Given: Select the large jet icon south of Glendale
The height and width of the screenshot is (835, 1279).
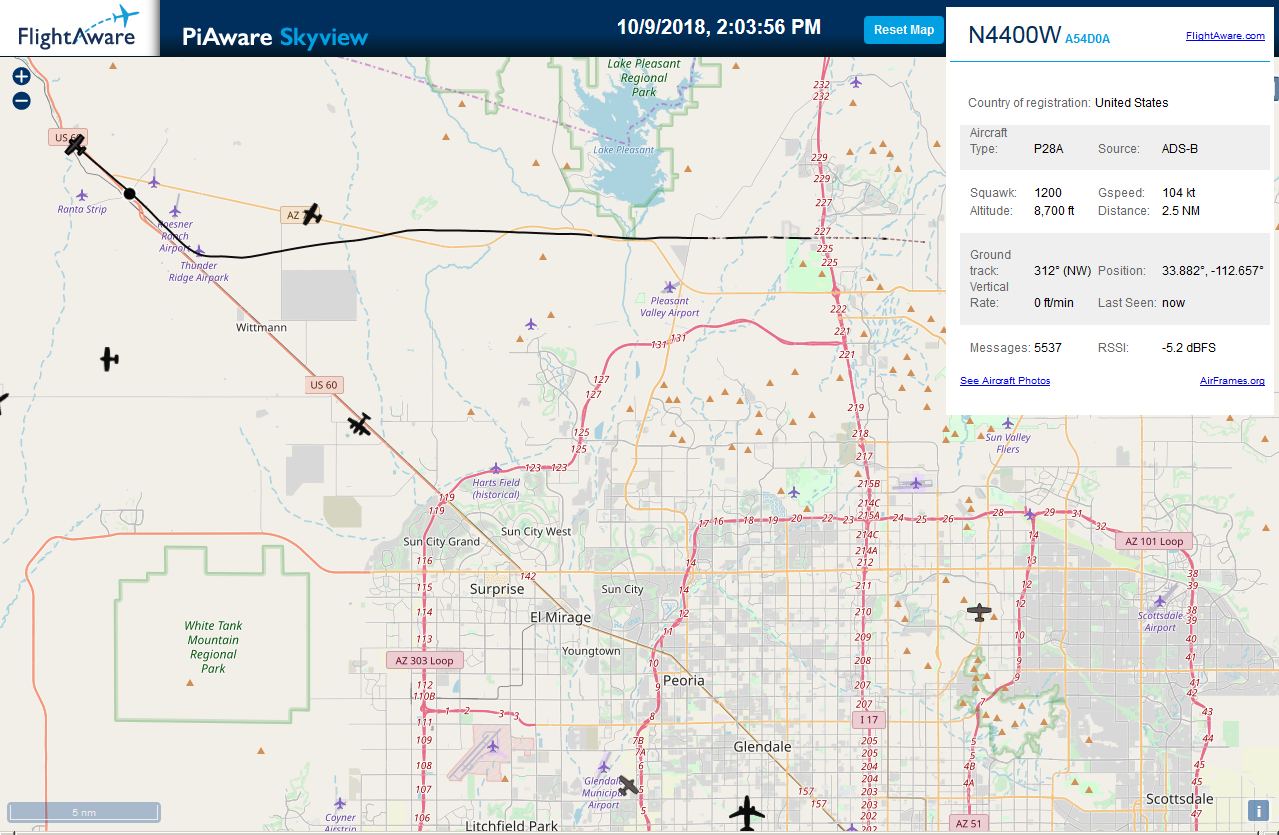Looking at the screenshot, I should 746,813.
